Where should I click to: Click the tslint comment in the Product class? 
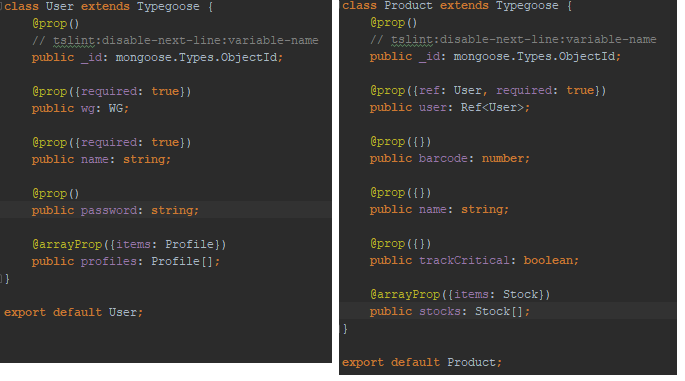pyautogui.click(x=513, y=39)
